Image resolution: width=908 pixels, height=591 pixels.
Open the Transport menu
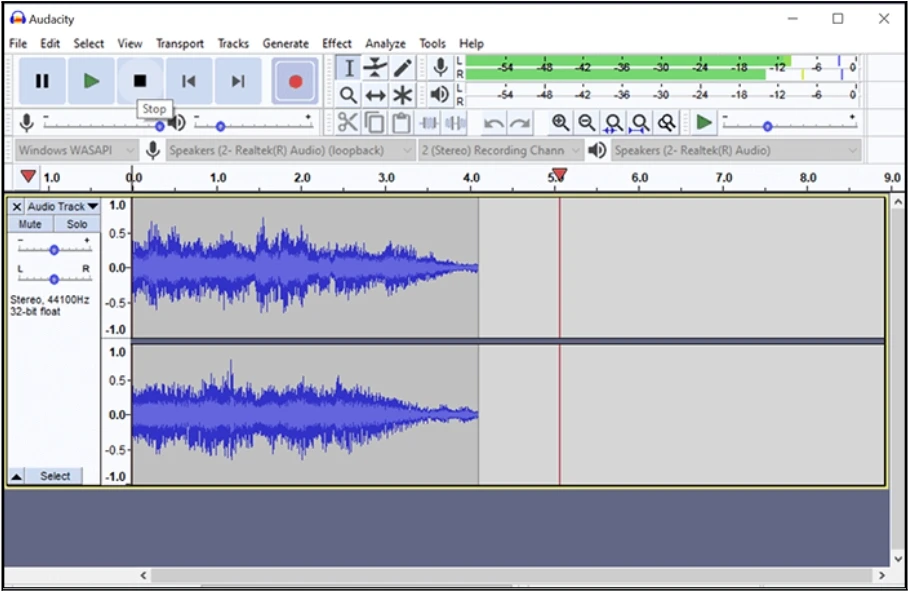(x=180, y=43)
